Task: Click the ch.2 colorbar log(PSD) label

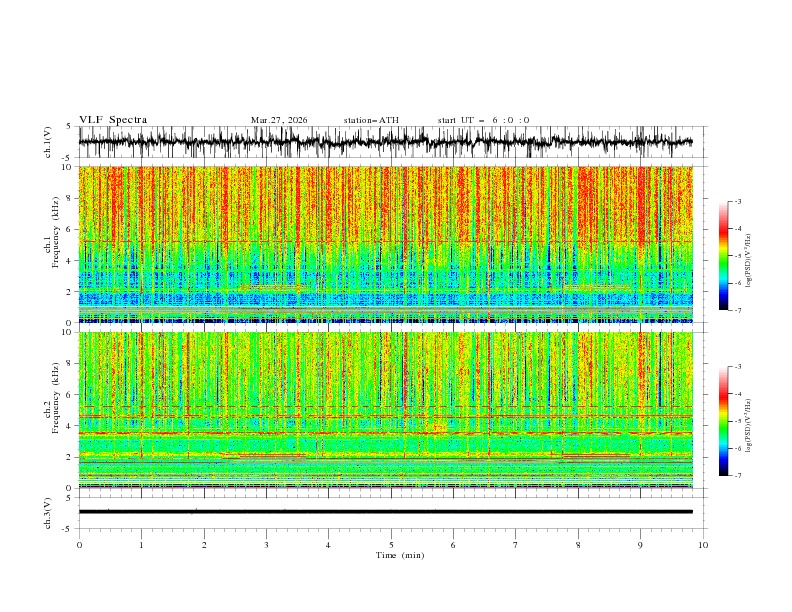Action: tap(748, 425)
